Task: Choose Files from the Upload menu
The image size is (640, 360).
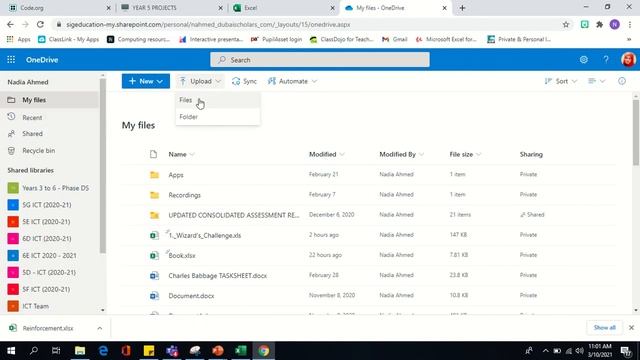Action: [x=218, y=100]
